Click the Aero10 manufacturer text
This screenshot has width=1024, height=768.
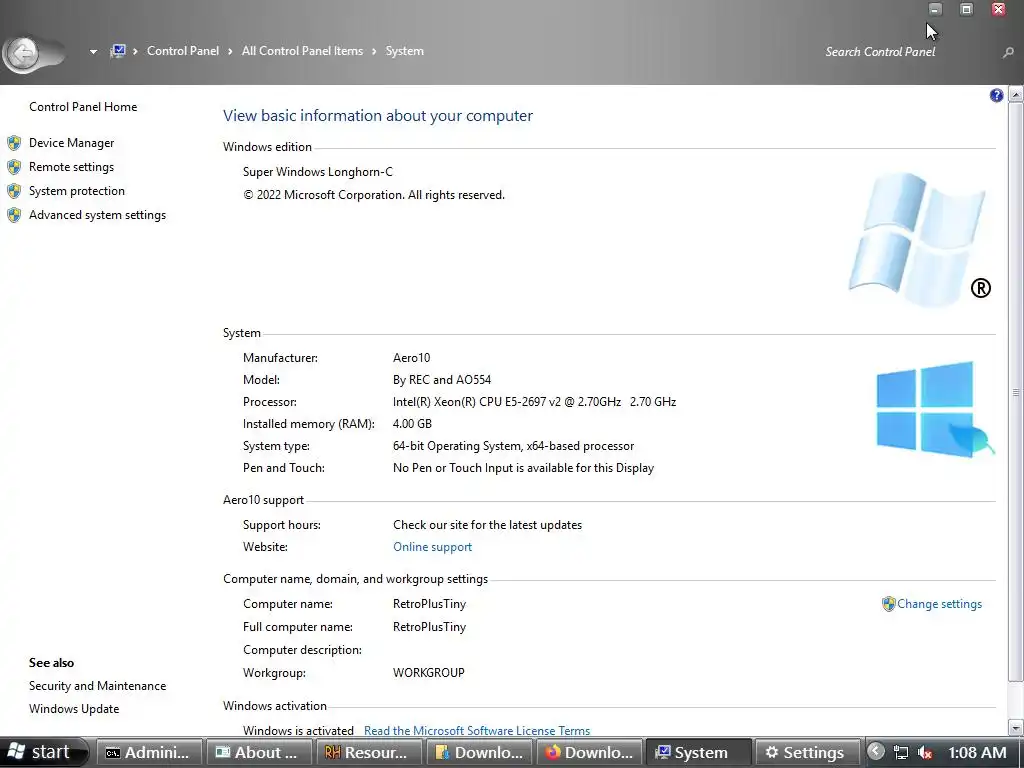[411, 358]
